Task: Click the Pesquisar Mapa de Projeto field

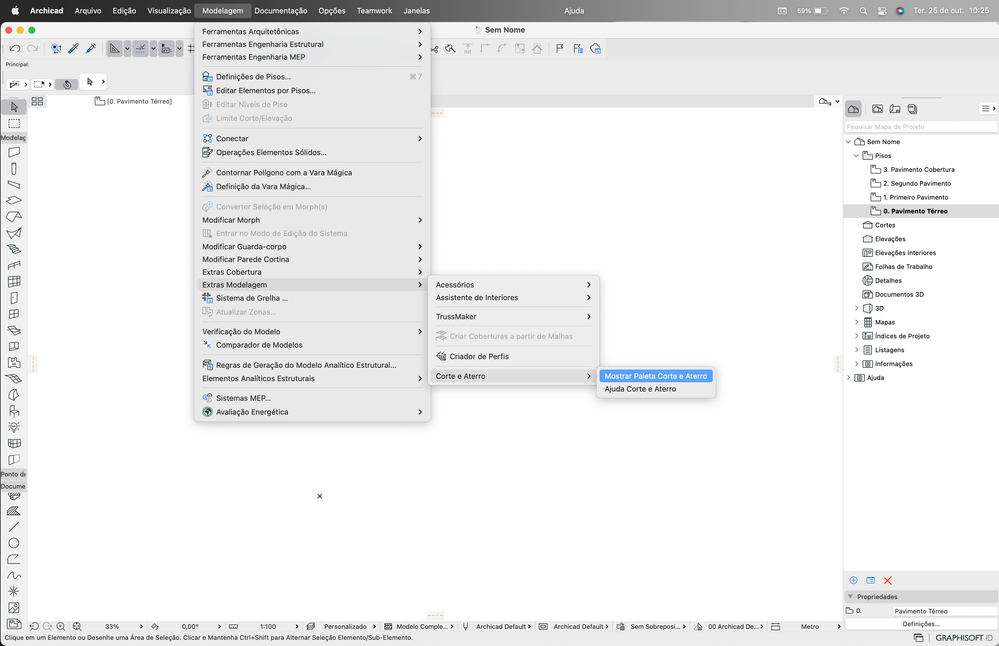Action: click(x=921, y=127)
